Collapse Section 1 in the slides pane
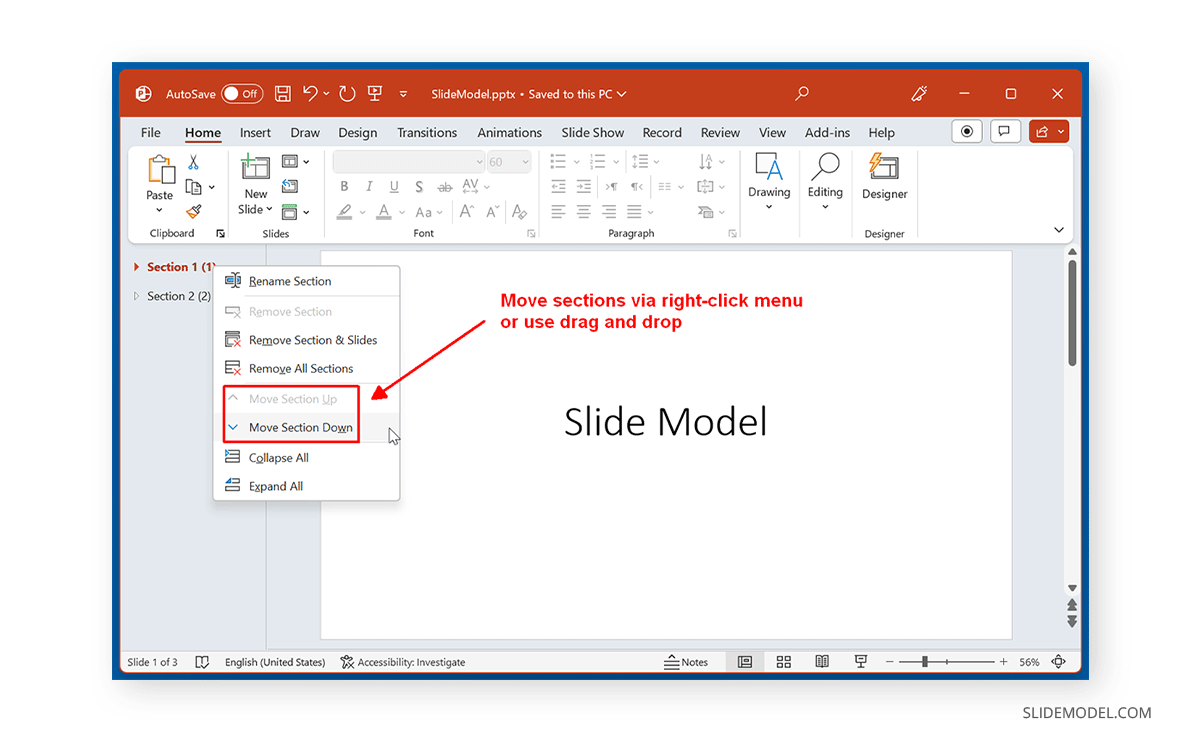Image resolution: width=1200 pixels, height=743 pixels. (x=137, y=267)
